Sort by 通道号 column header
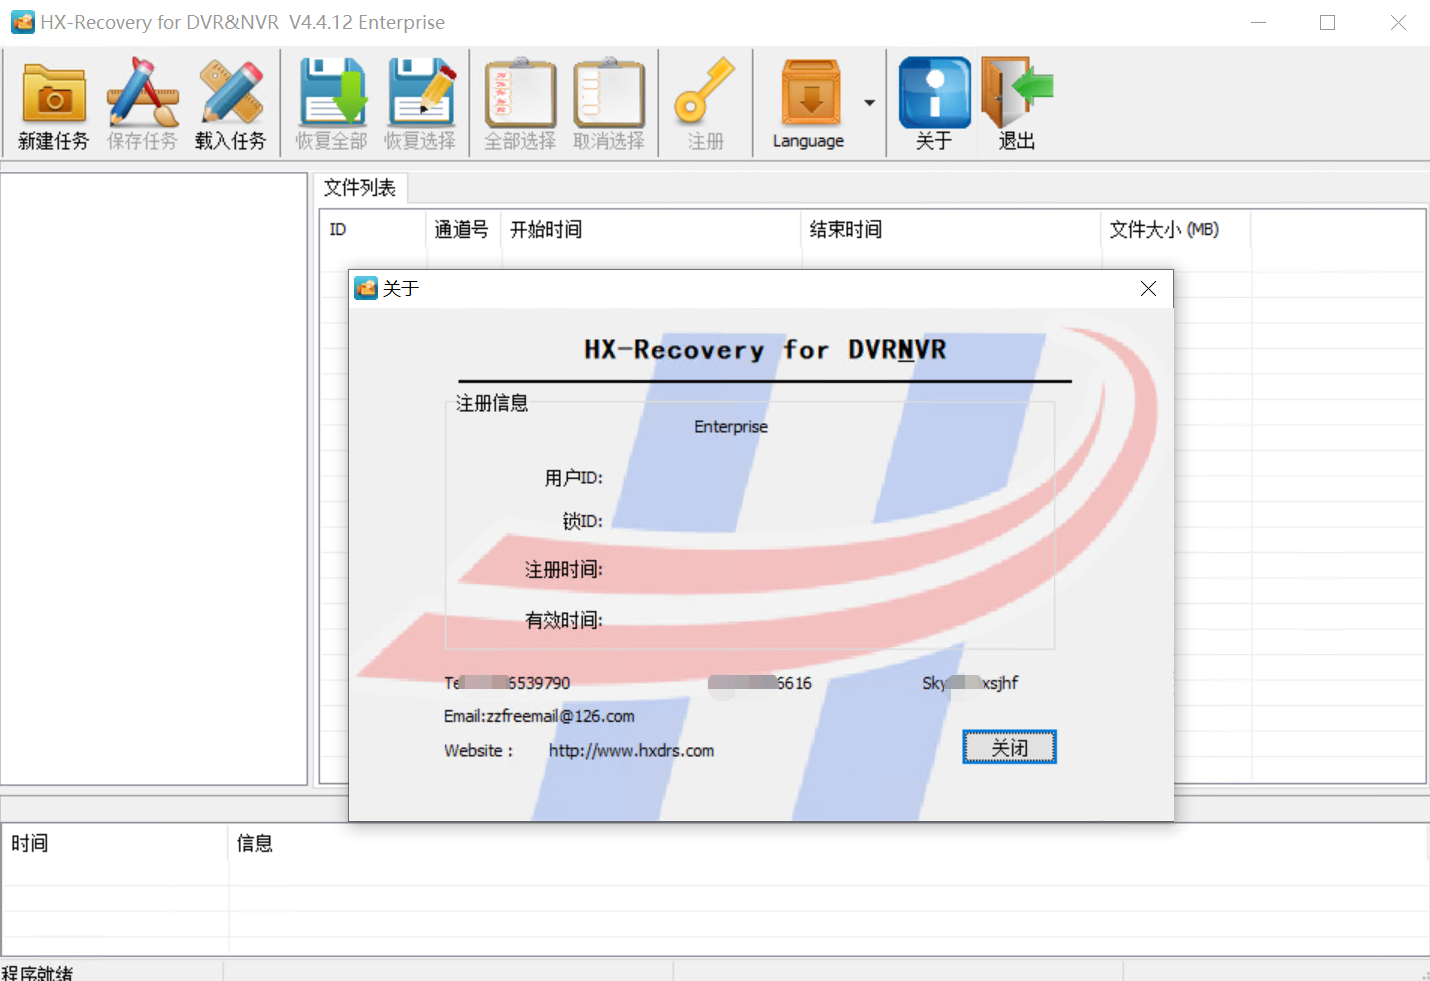This screenshot has width=1430, height=981. 462,230
